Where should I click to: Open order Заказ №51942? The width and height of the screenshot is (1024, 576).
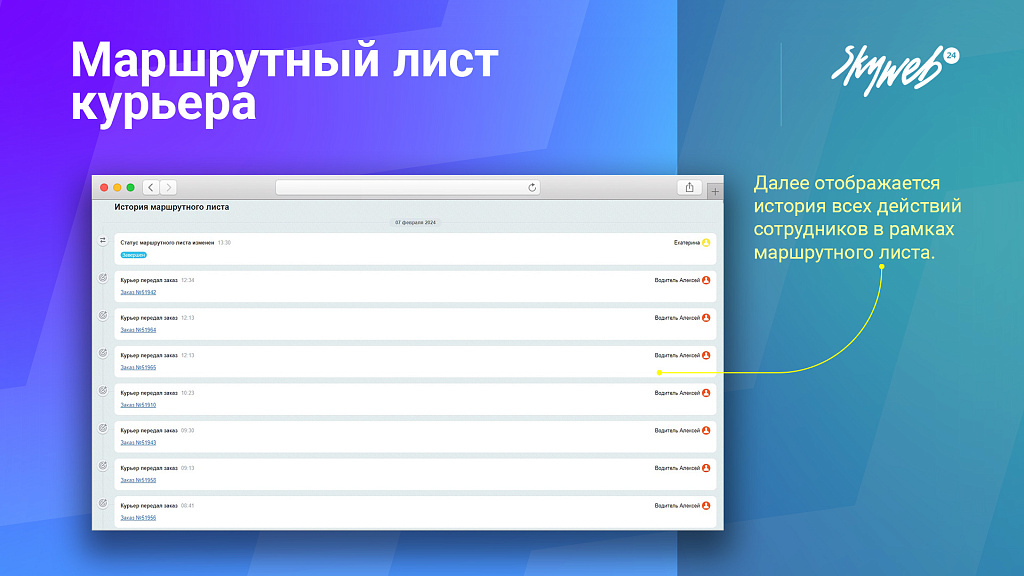point(140,292)
